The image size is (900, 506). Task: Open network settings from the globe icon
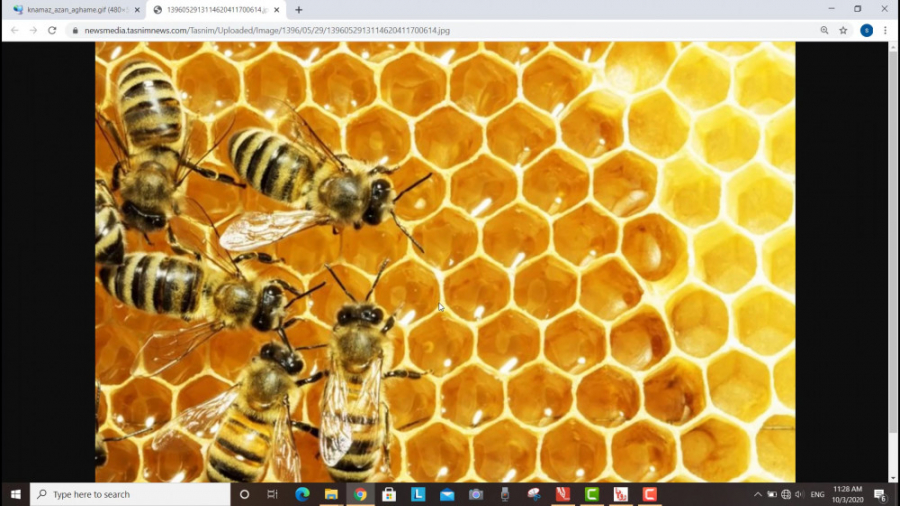(786, 494)
